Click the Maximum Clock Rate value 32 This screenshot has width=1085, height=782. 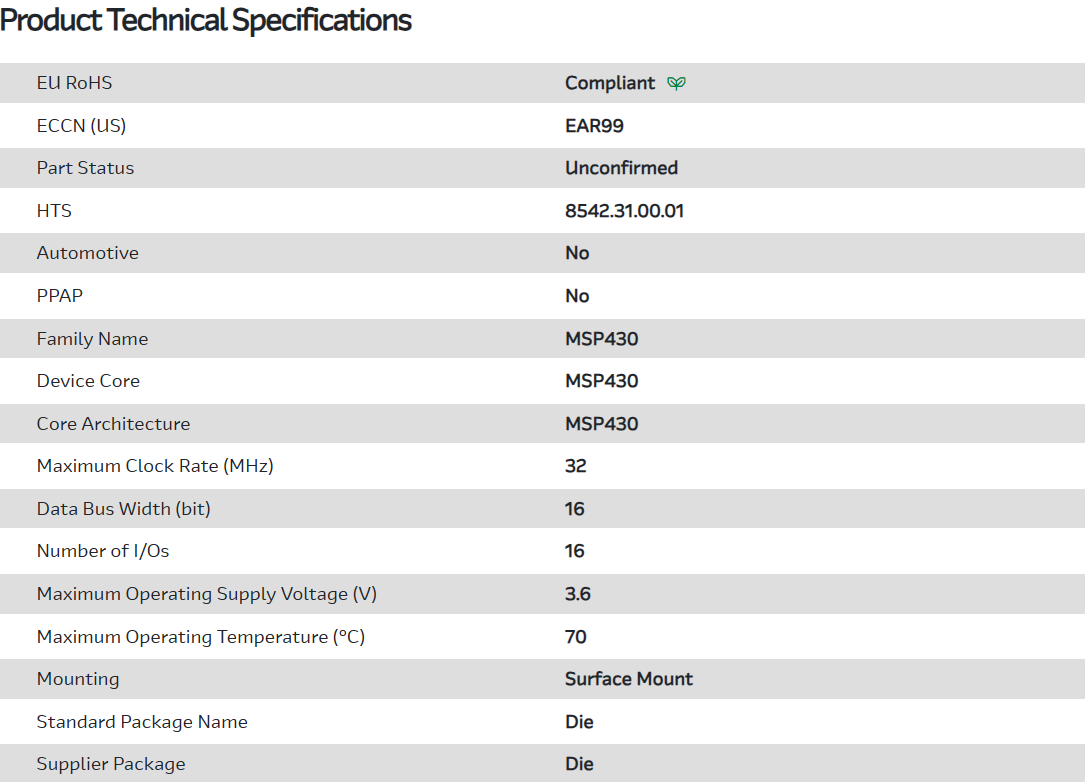[x=575, y=466]
